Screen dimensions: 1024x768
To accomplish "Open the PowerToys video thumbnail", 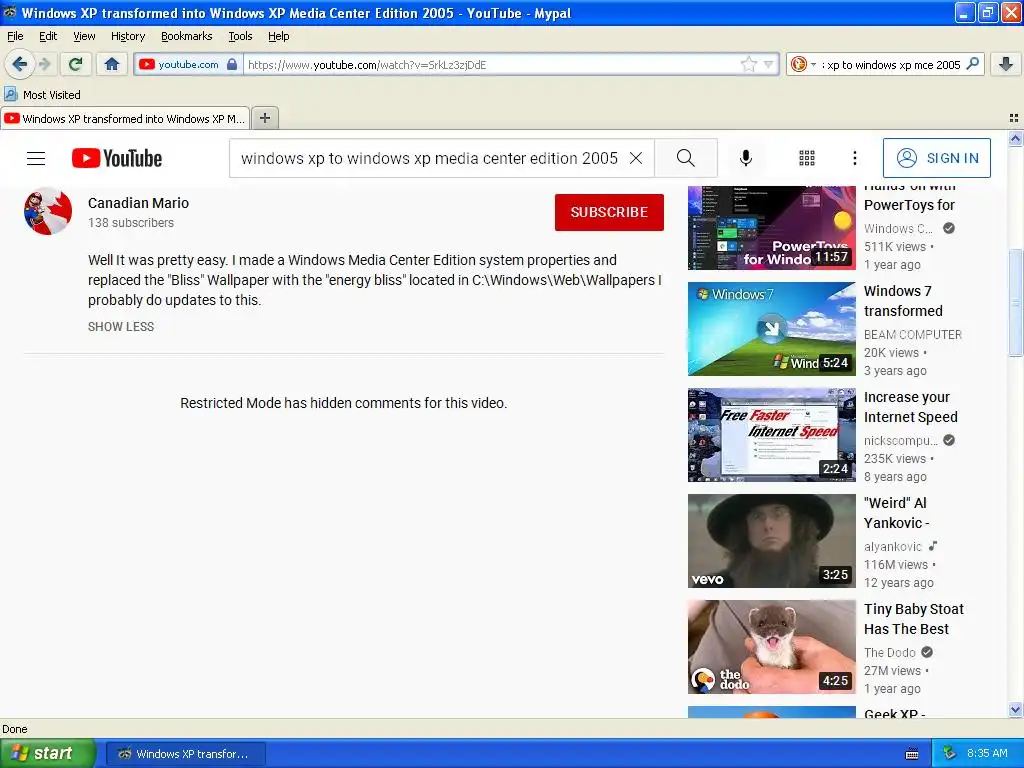I will pos(771,228).
